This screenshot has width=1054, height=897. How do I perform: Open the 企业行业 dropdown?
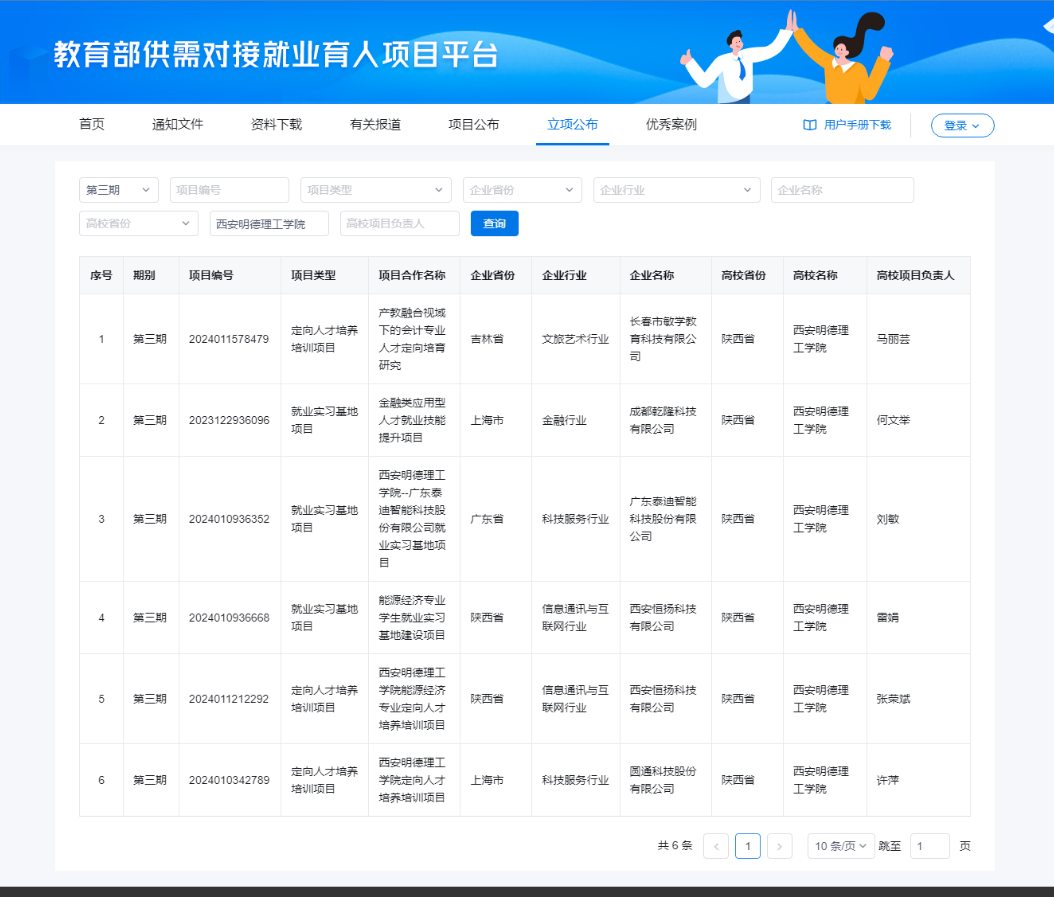click(676, 190)
